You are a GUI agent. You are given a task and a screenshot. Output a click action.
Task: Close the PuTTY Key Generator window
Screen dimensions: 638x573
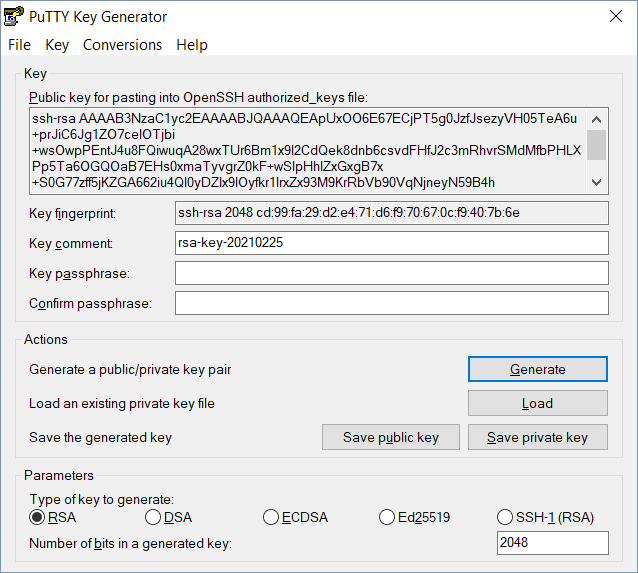tap(616, 16)
